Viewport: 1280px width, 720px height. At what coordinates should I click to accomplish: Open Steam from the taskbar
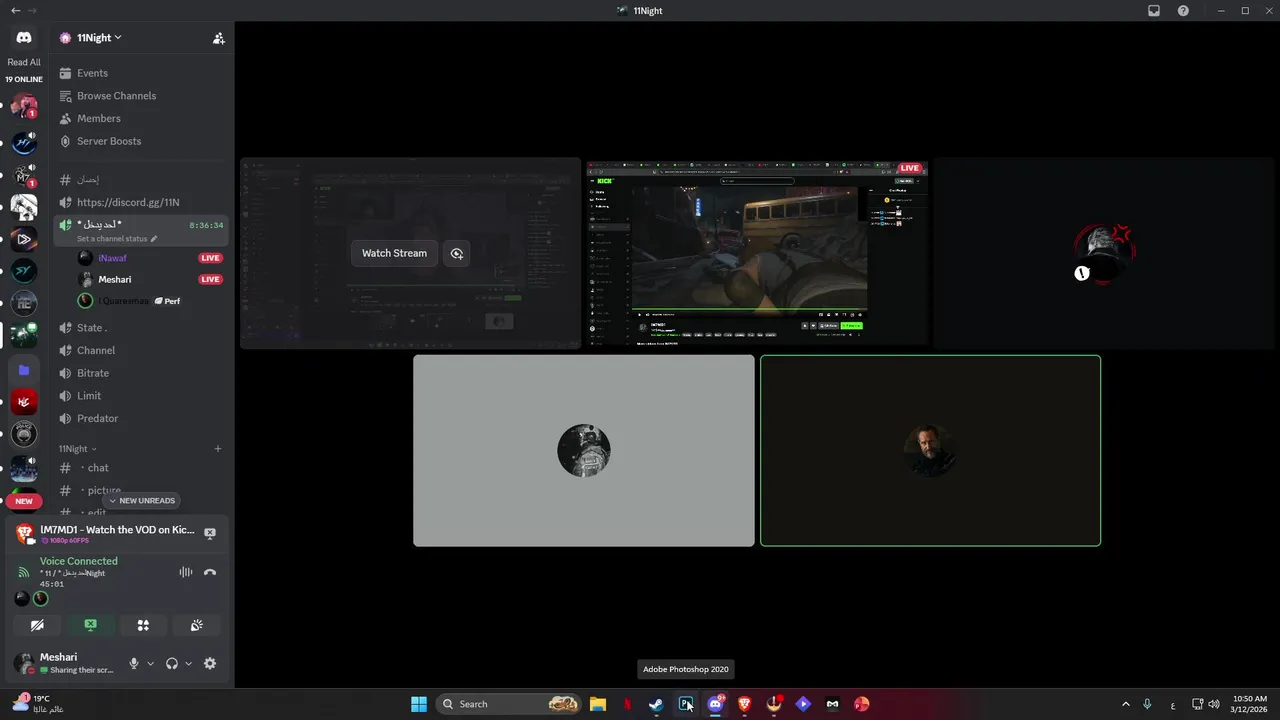[x=656, y=704]
